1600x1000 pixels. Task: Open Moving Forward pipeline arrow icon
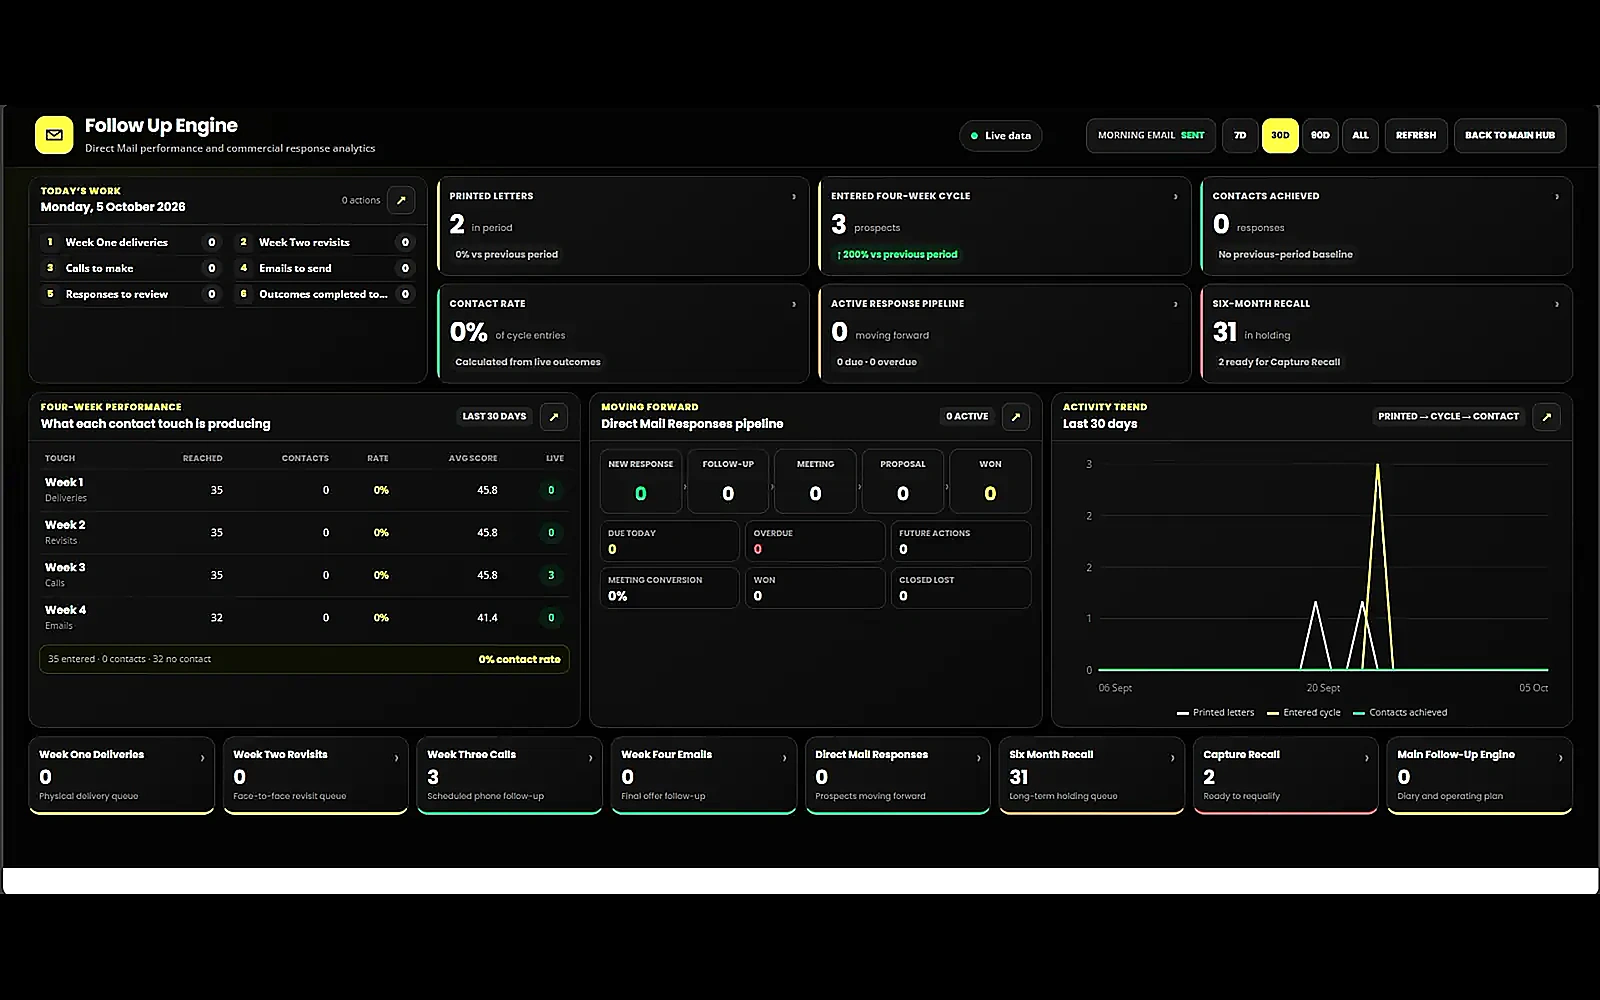coord(1016,417)
